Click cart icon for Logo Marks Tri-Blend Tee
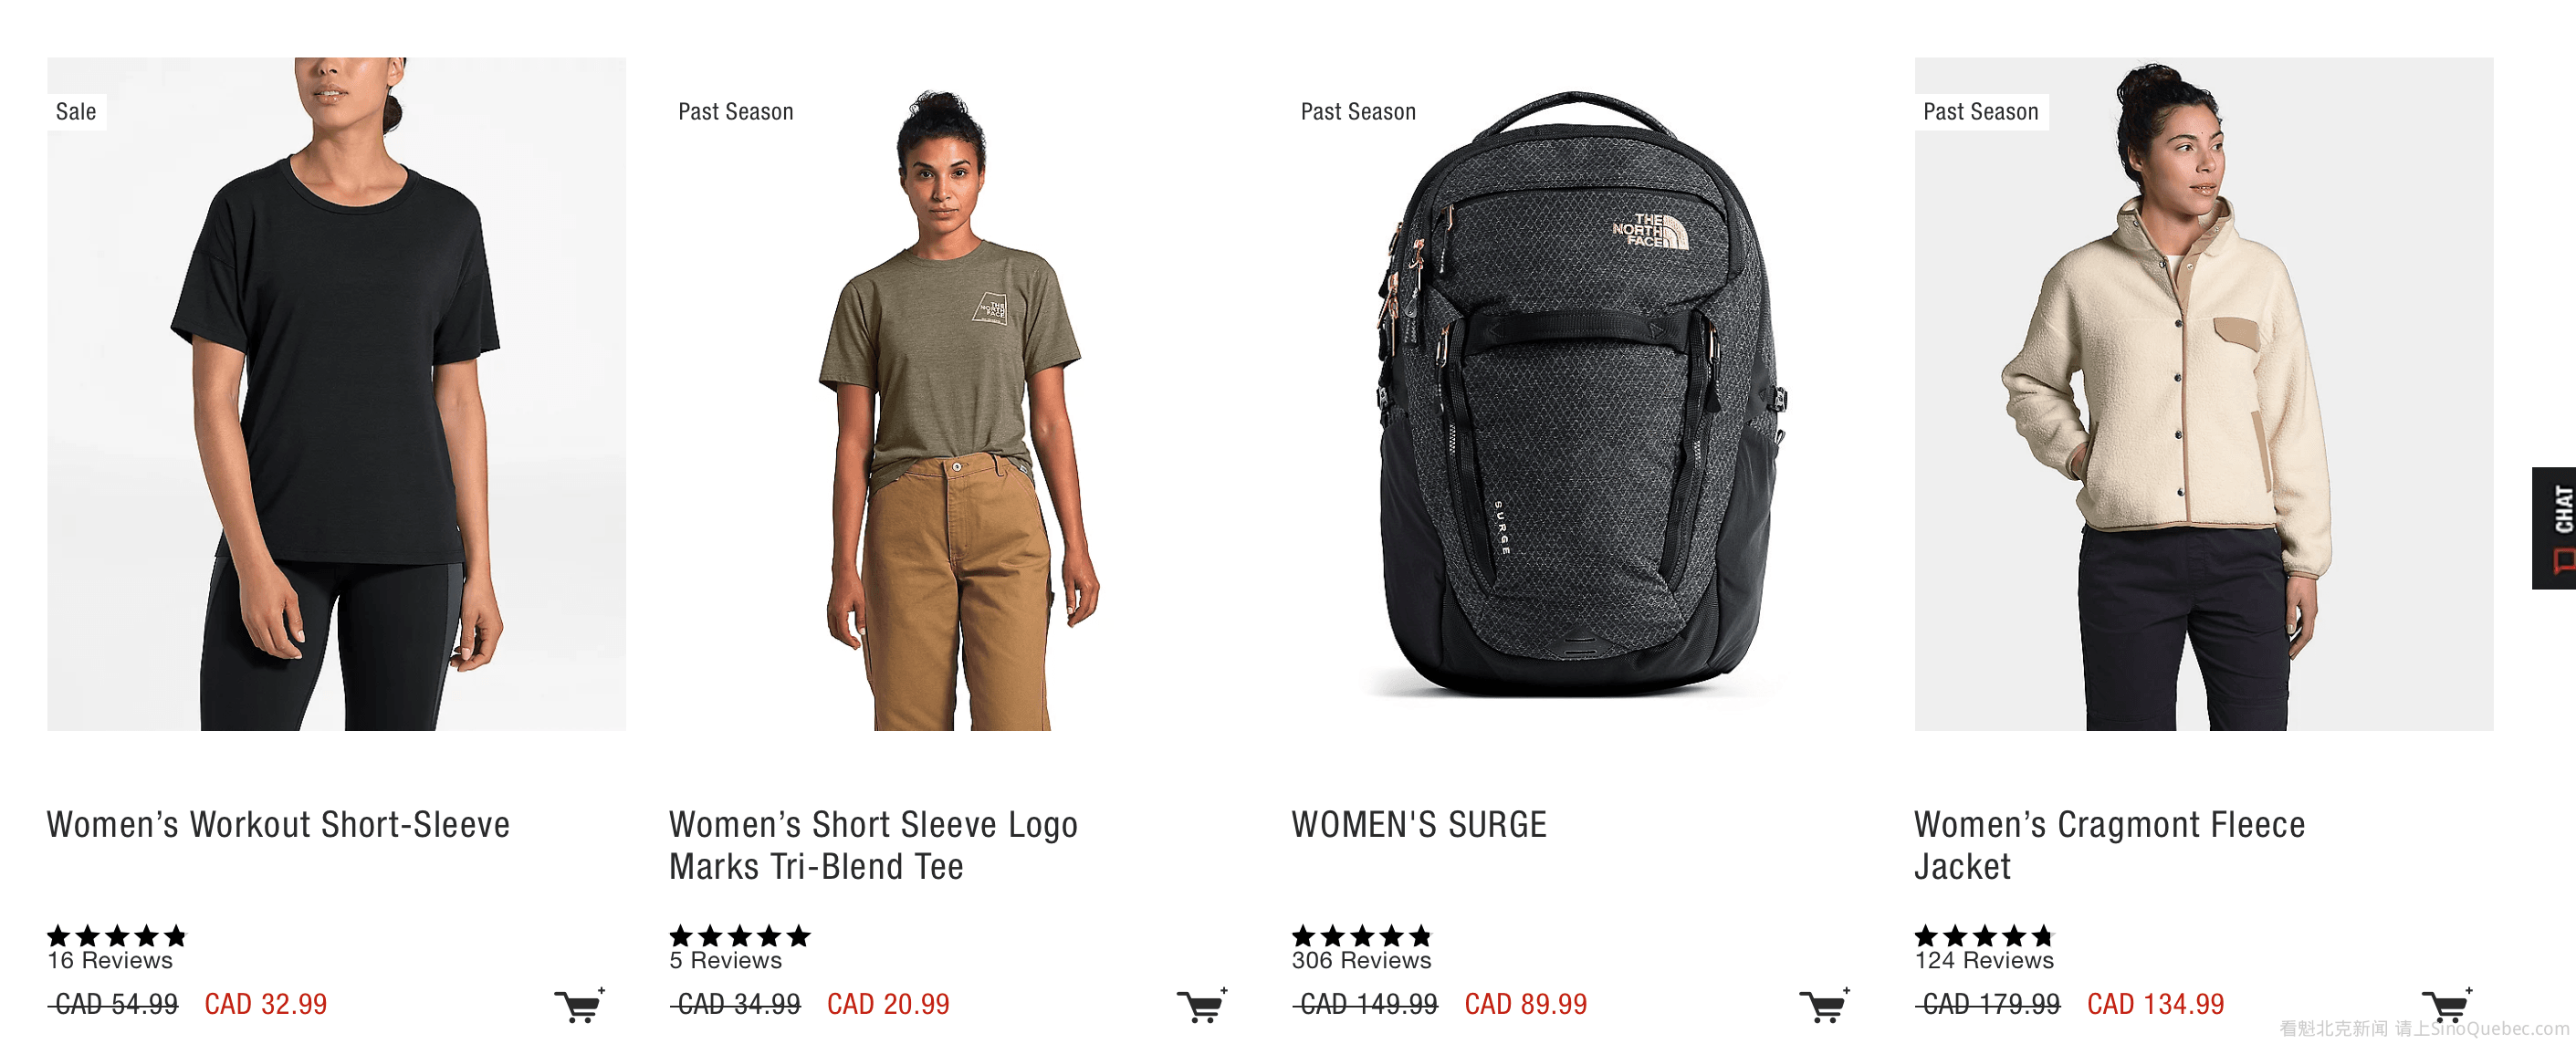 tap(1202, 1005)
